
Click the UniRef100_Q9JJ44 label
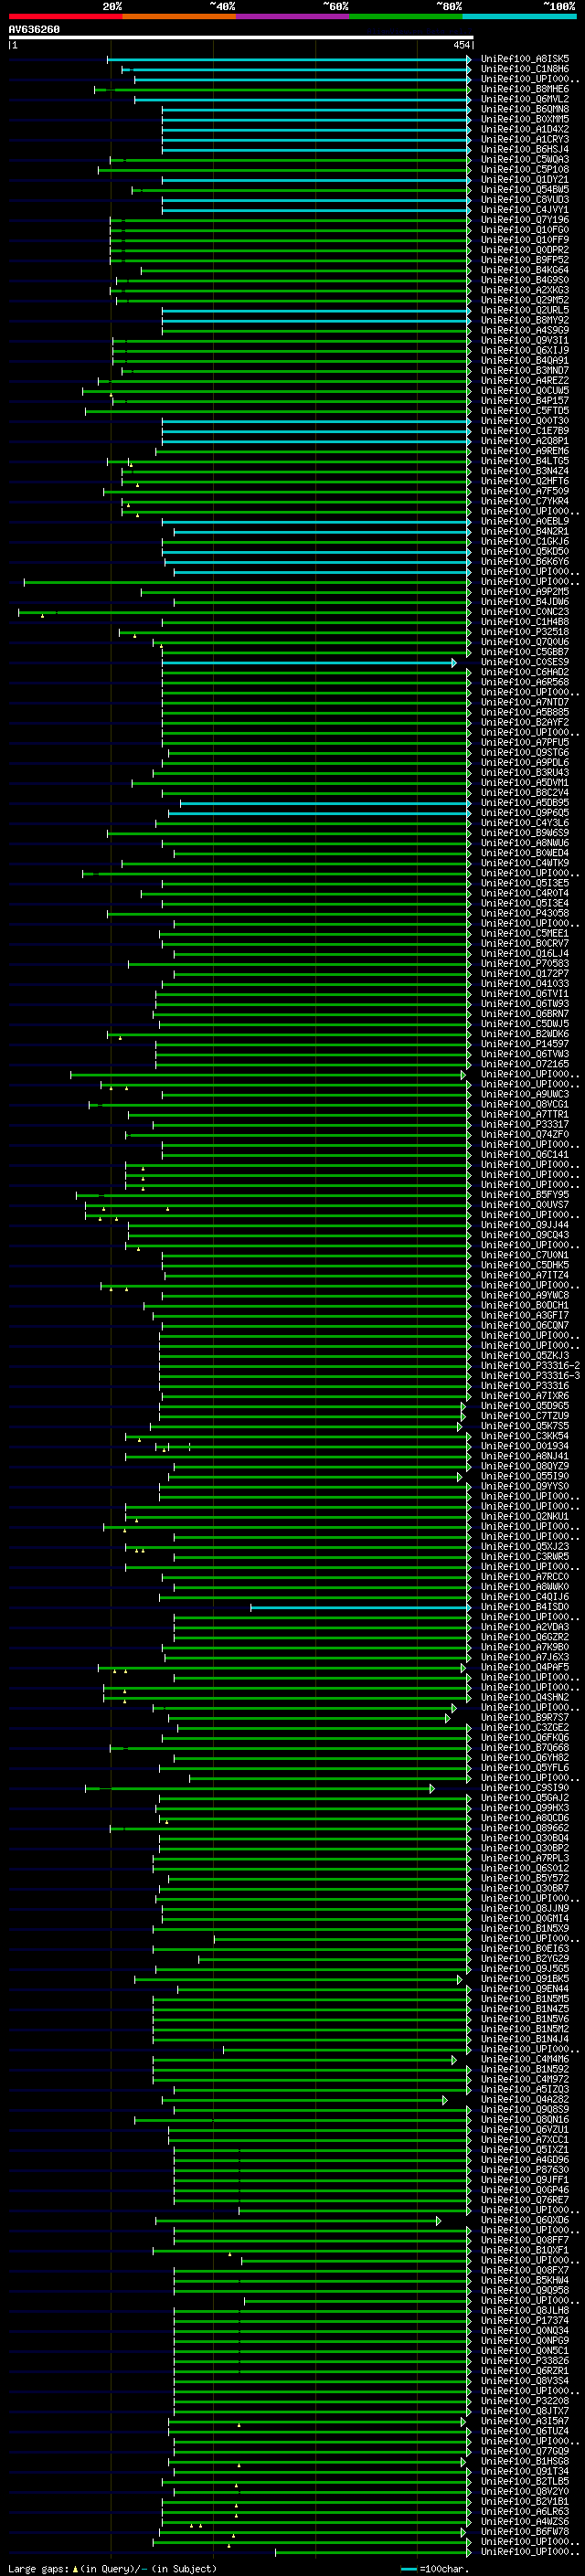coord(525,1225)
